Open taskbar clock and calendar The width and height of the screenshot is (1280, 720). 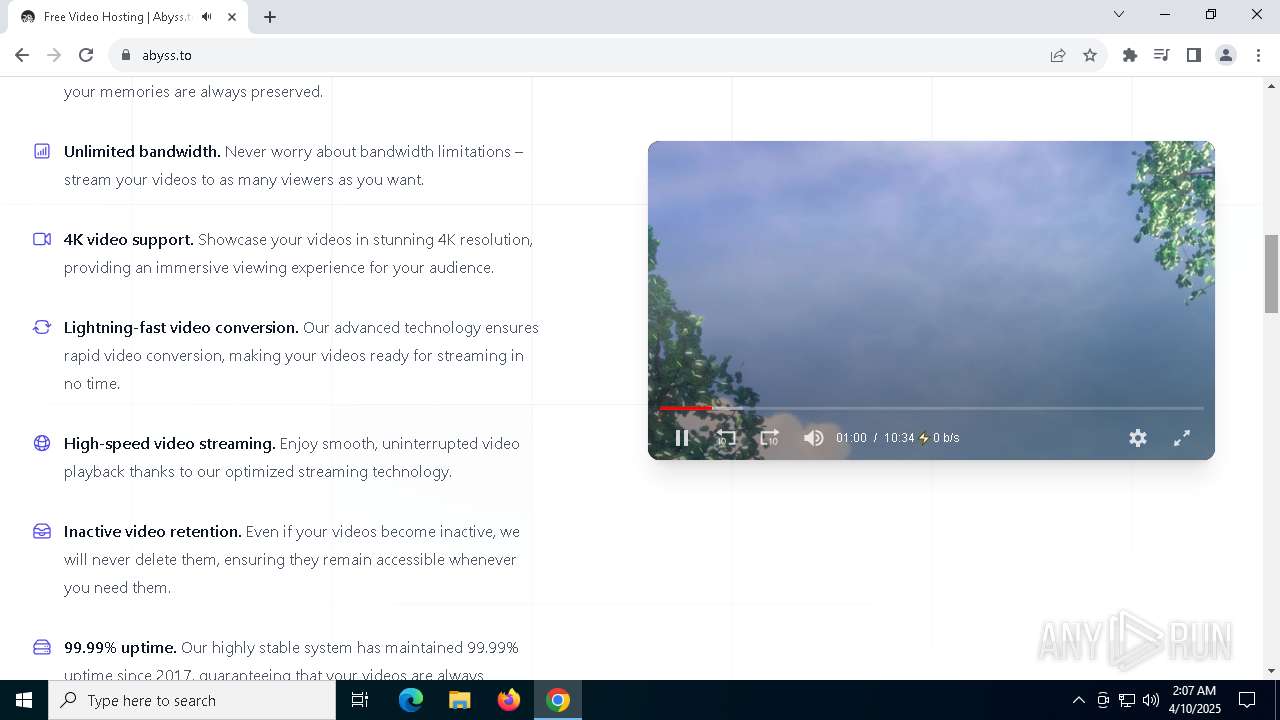[x=1194, y=700]
